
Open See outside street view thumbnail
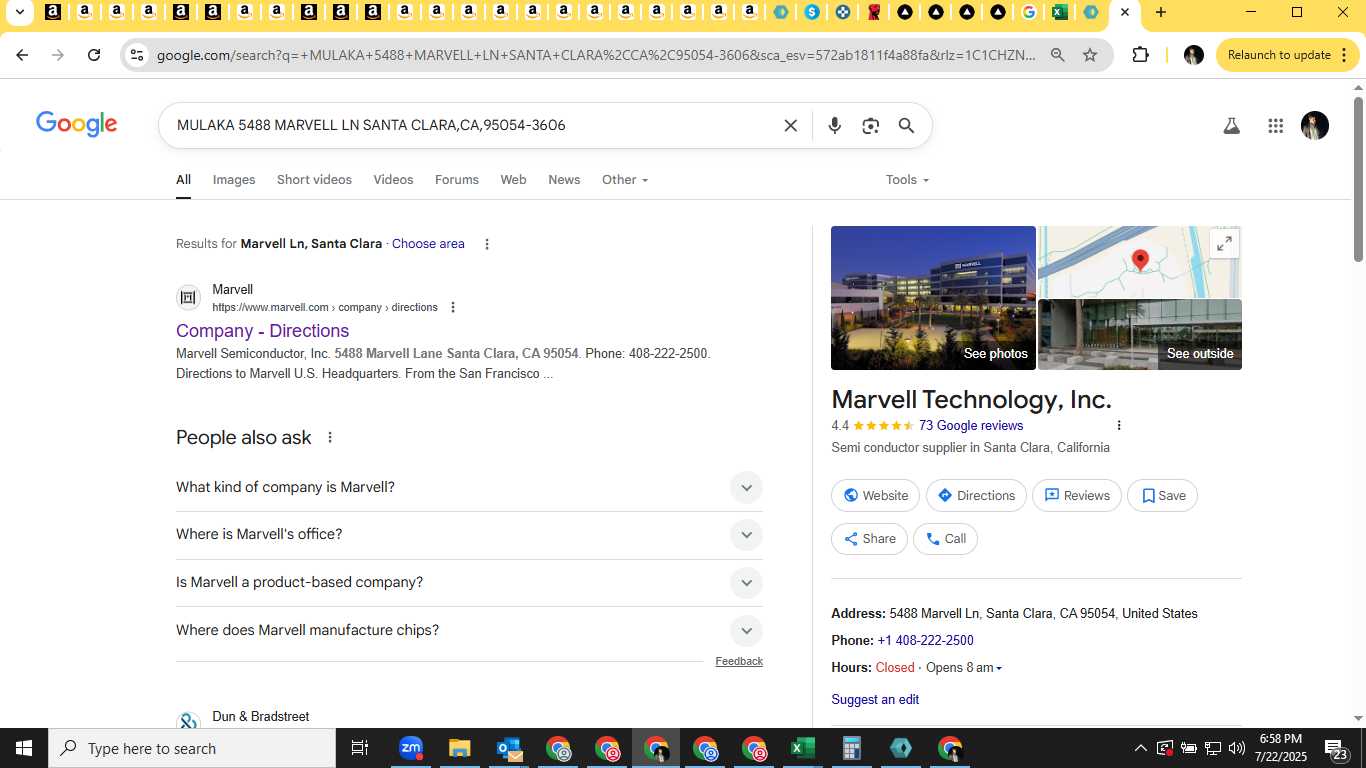1140,335
